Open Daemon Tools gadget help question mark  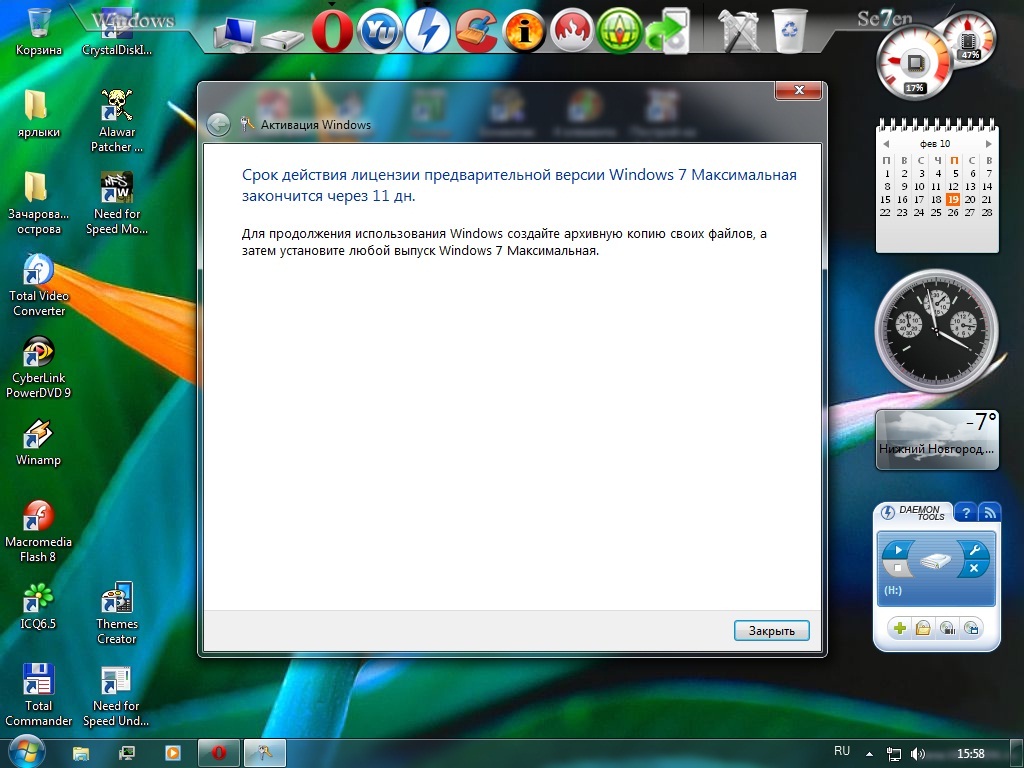coord(966,513)
